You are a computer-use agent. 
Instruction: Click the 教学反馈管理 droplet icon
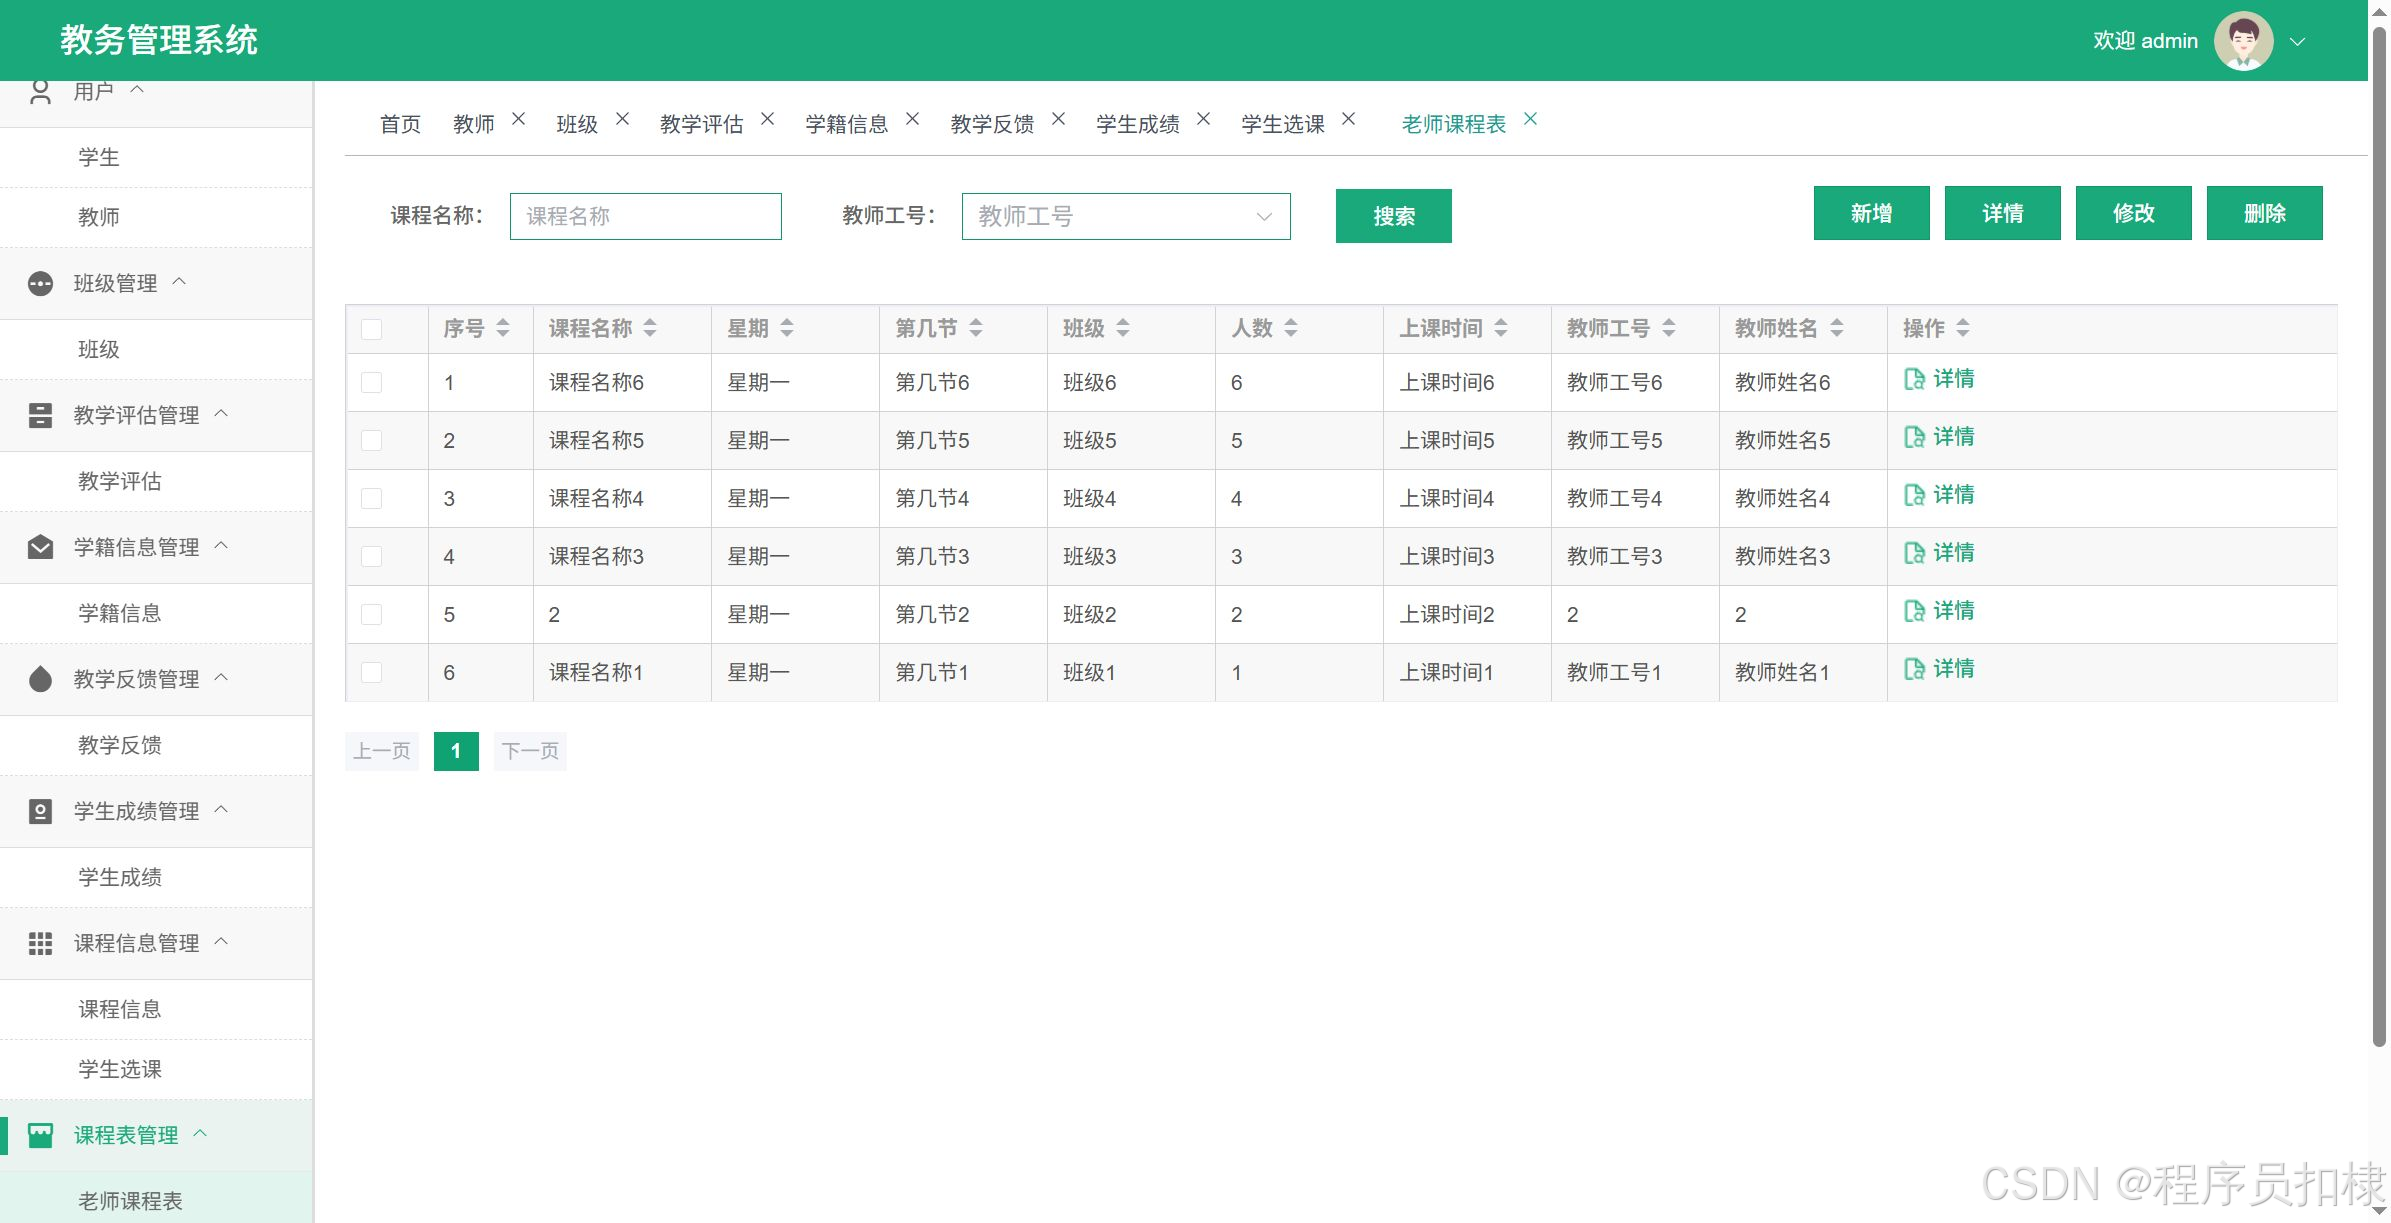coord(40,680)
